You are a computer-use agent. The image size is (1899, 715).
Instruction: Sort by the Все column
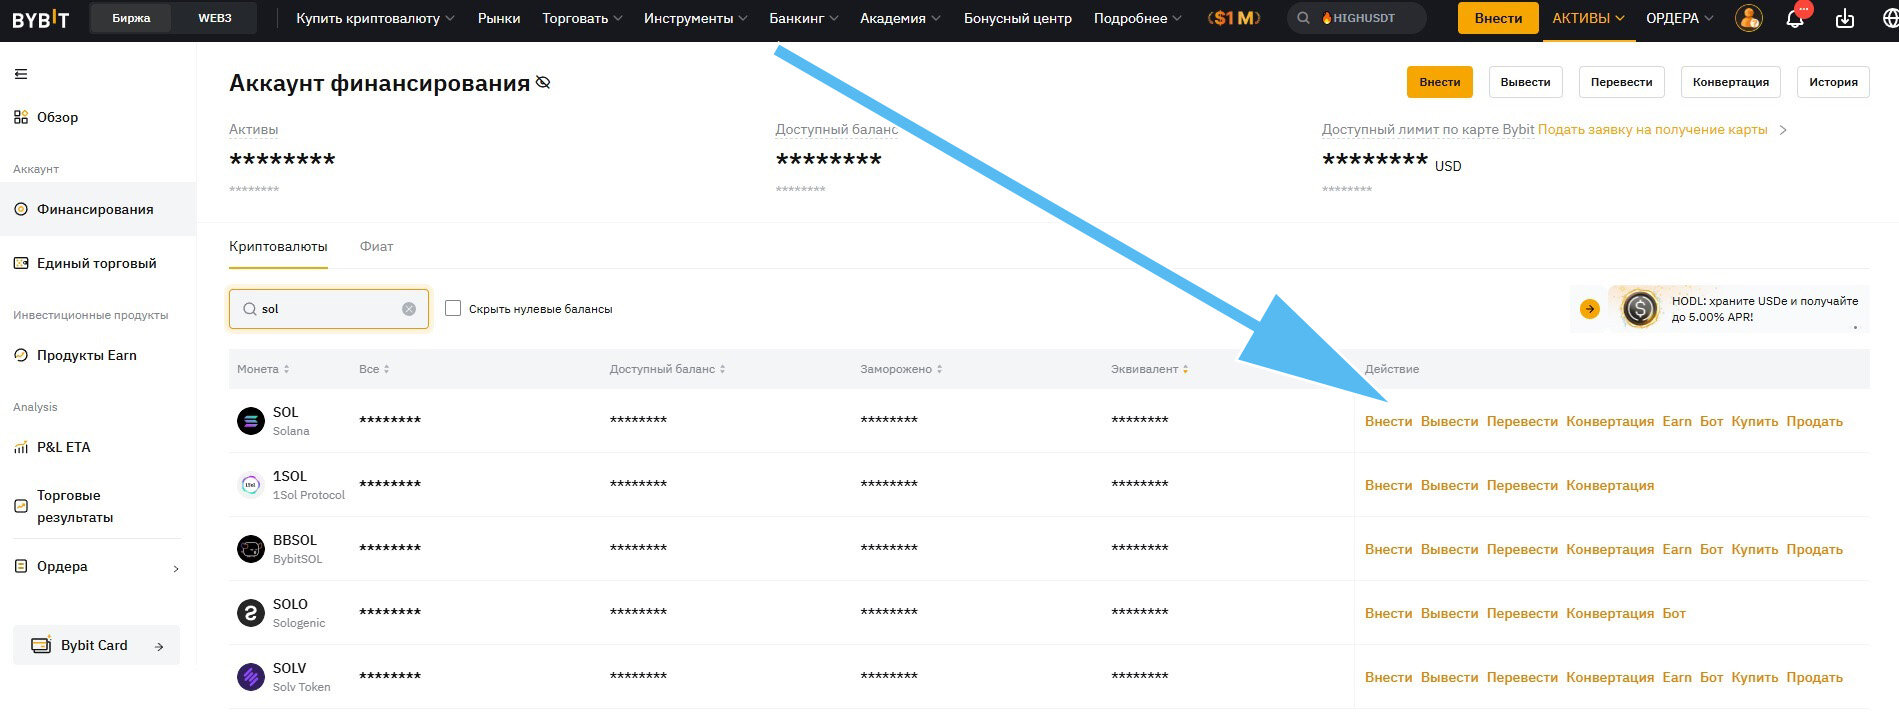pyautogui.click(x=374, y=369)
